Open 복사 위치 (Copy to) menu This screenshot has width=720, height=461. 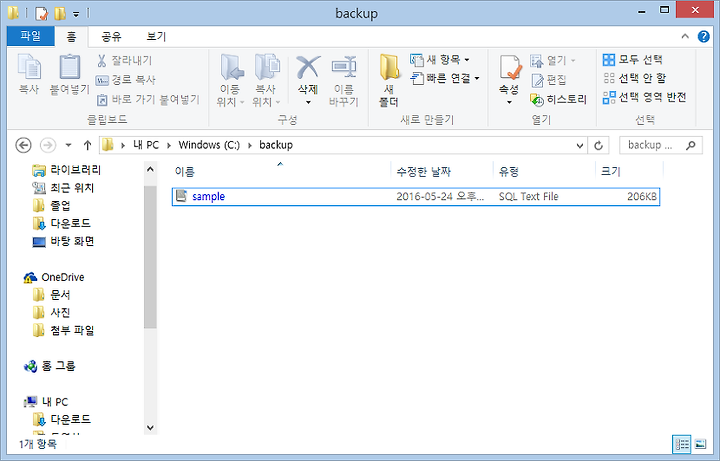[x=266, y=80]
